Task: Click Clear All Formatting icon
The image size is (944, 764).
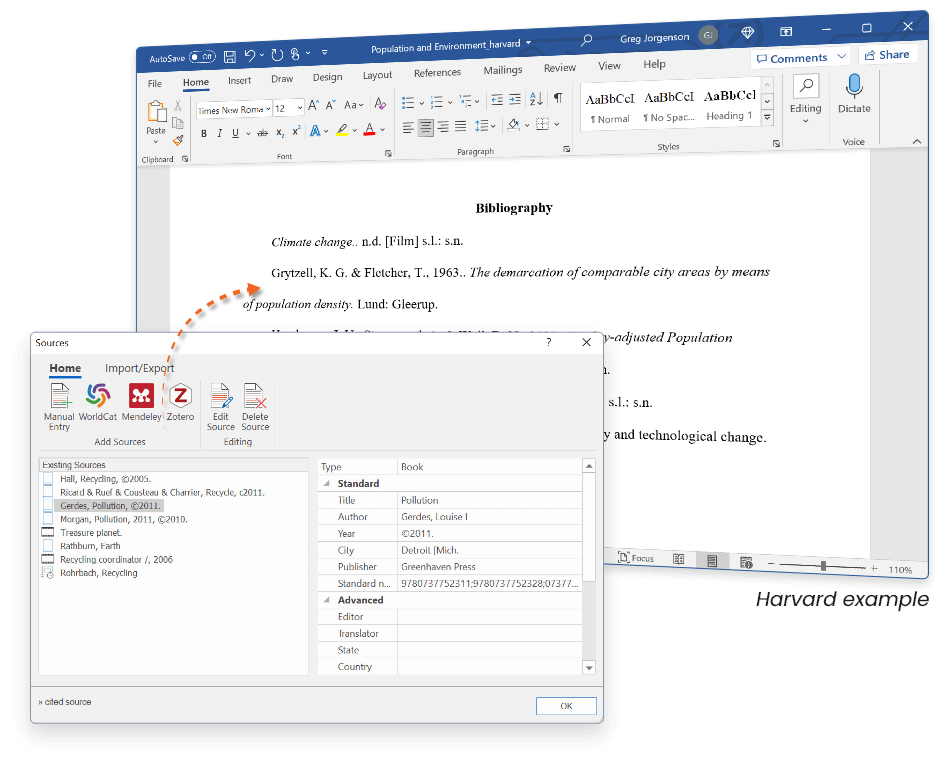Action: [x=380, y=103]
